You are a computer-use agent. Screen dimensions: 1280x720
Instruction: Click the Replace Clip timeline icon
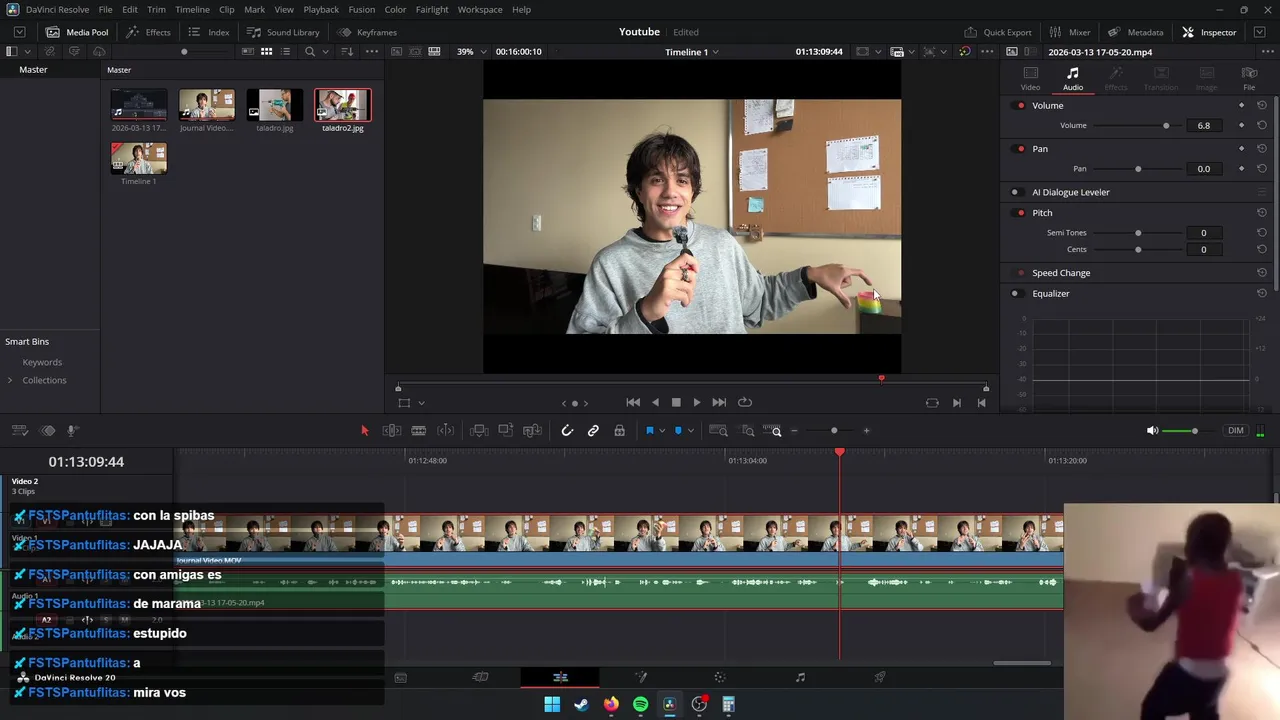coord(533,431)
